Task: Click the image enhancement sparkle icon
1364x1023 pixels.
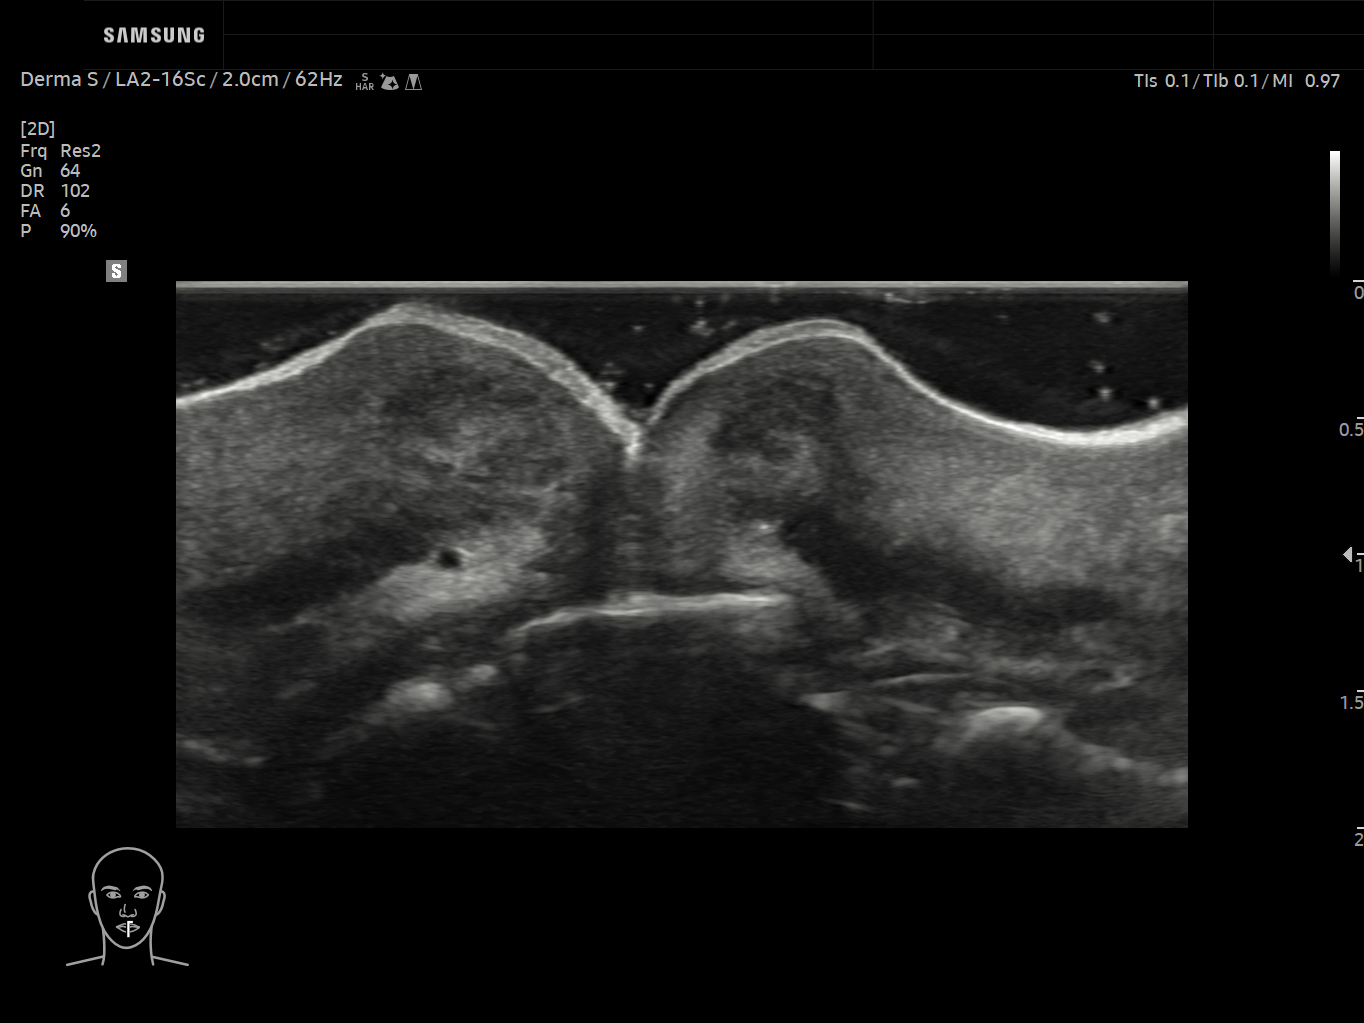Action: 390,82
